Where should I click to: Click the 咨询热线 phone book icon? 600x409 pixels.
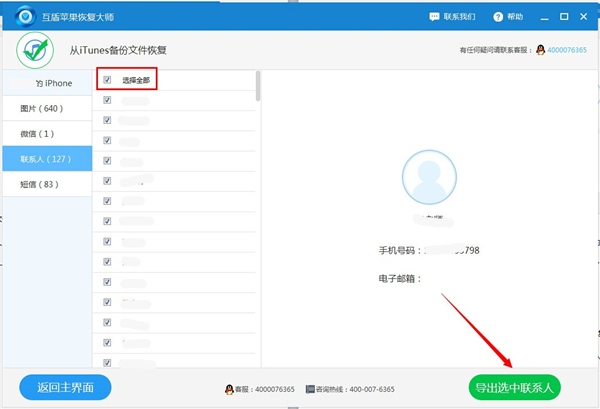coord(310,389)
